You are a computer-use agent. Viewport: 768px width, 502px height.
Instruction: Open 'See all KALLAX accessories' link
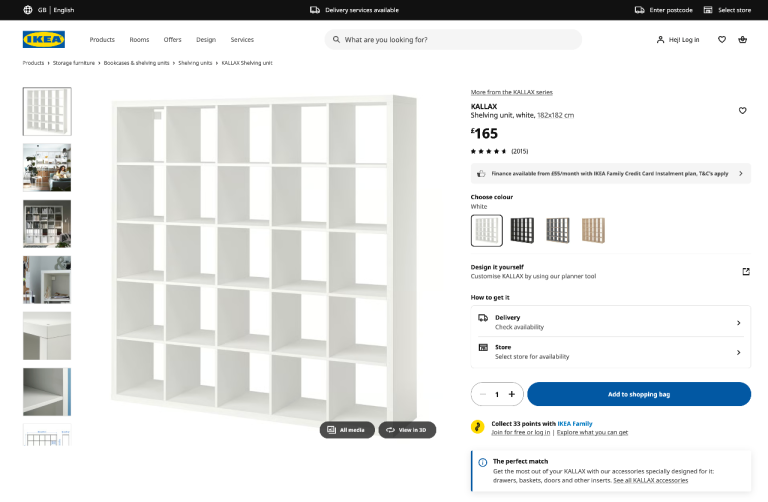click(x=650, y=480)
